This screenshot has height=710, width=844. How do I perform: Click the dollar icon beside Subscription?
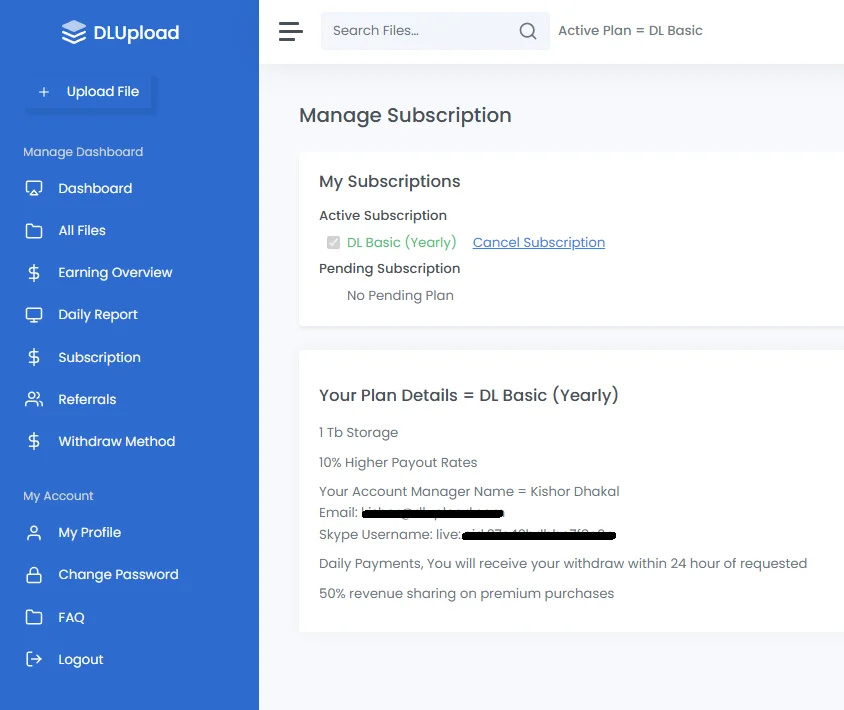(x=34, y=357)
